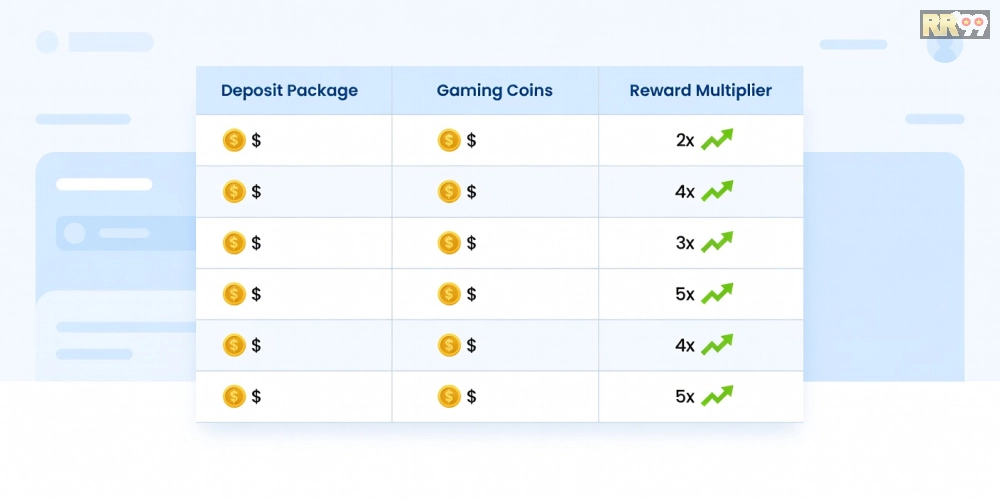1000x500 pixels.
Task: Select the Deposit Package column header
Action: tap(290, 91)
